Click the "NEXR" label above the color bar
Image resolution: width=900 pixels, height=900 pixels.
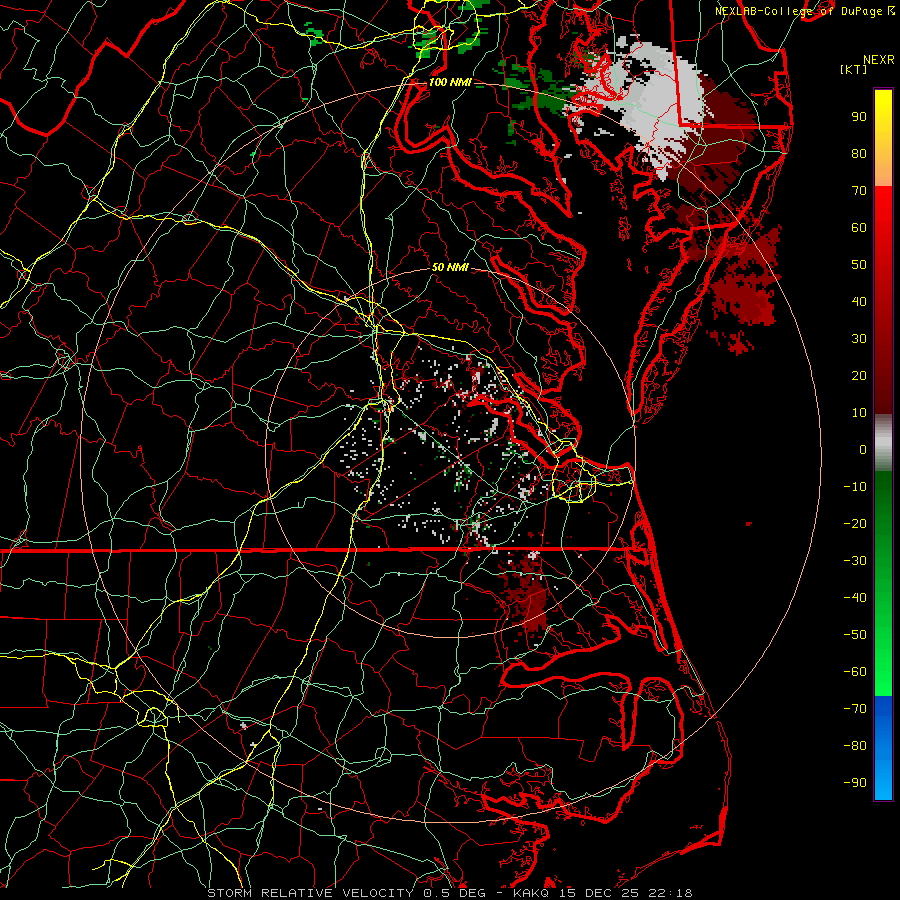[879, 60]
